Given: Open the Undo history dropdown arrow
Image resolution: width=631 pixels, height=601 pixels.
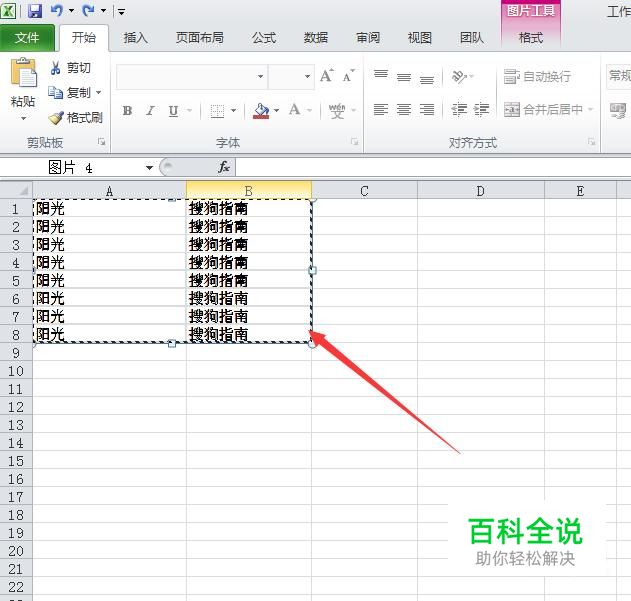Looking at the screenshot, I should click(71, 10).
